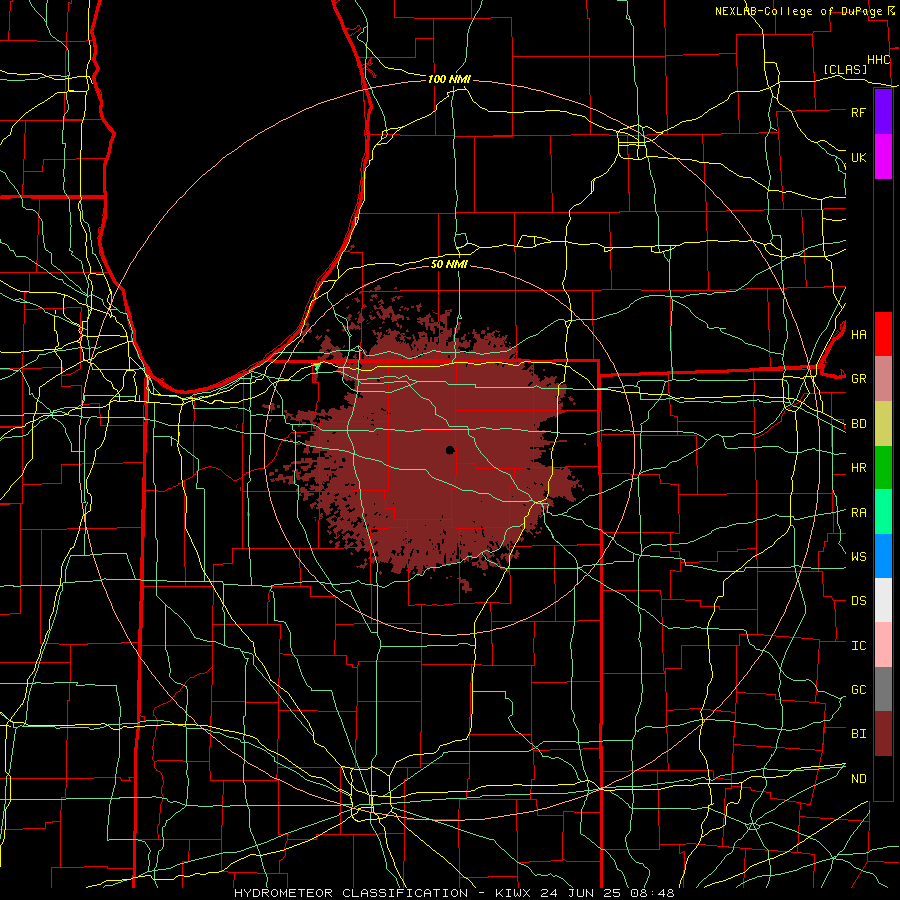The image size is (900, 900).
Task: Click the 'BI' legend label
Action: (858, 734)
